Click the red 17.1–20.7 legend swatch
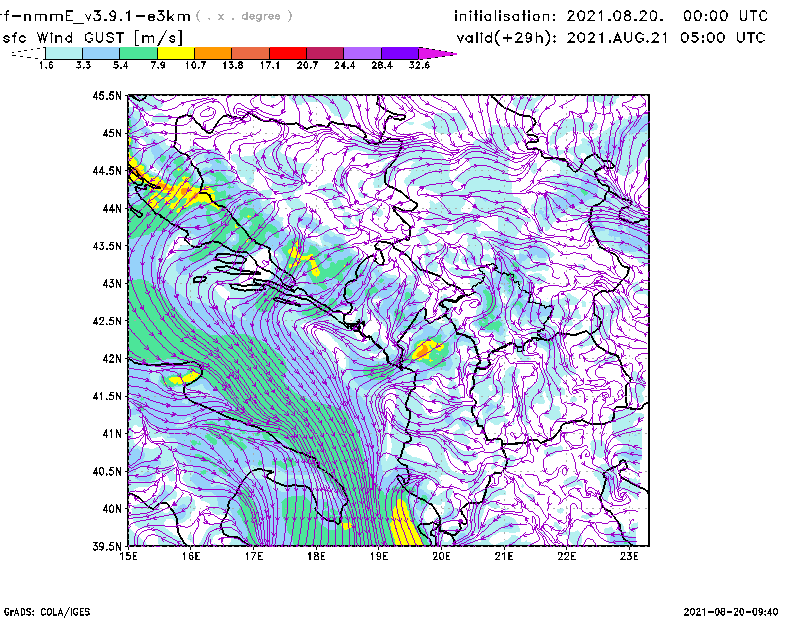The width and height of the screenshot is (800, 618). click(x=288, y=53)
